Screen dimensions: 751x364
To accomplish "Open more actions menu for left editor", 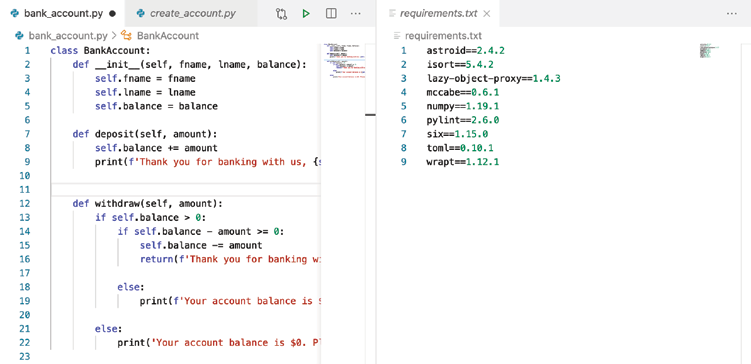I will pyautogui.click(x=355, y=14).
